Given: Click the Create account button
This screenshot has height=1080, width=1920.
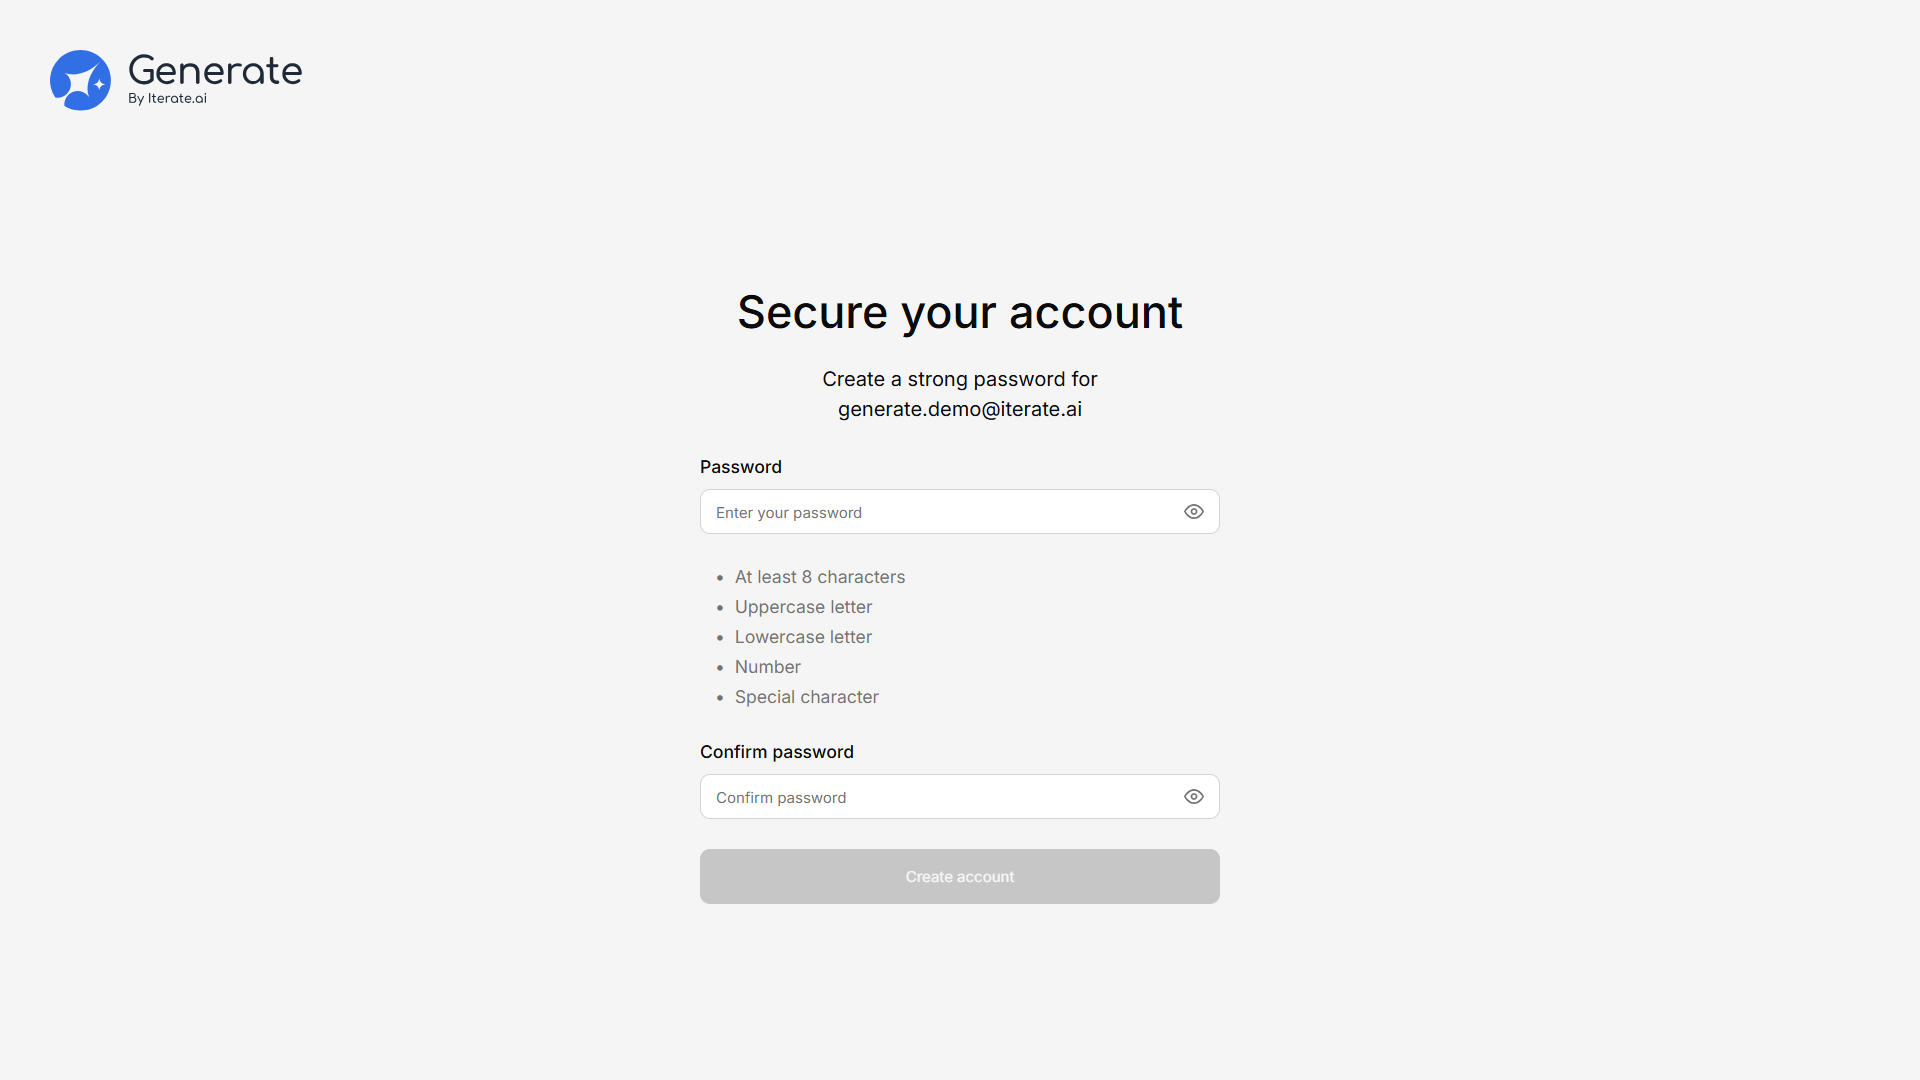Looking at the screenshot, I should pos(959,877).
